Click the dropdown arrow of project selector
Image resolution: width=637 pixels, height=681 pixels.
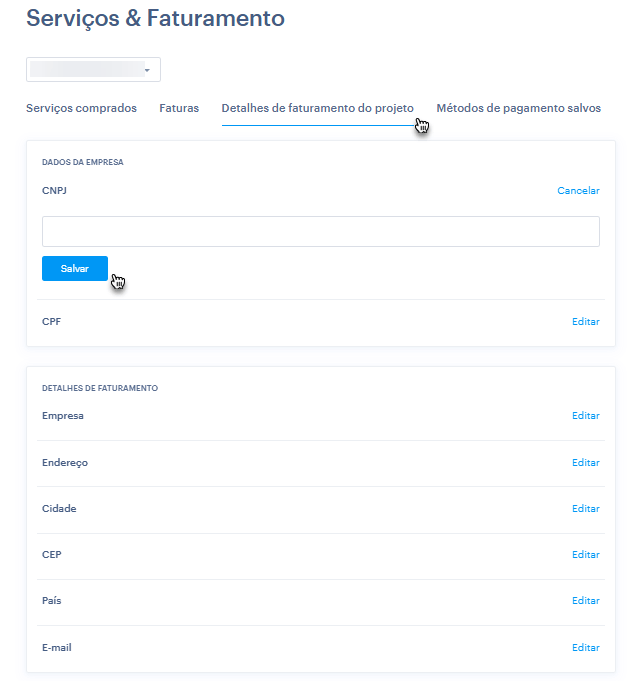(x=147, y=70)
